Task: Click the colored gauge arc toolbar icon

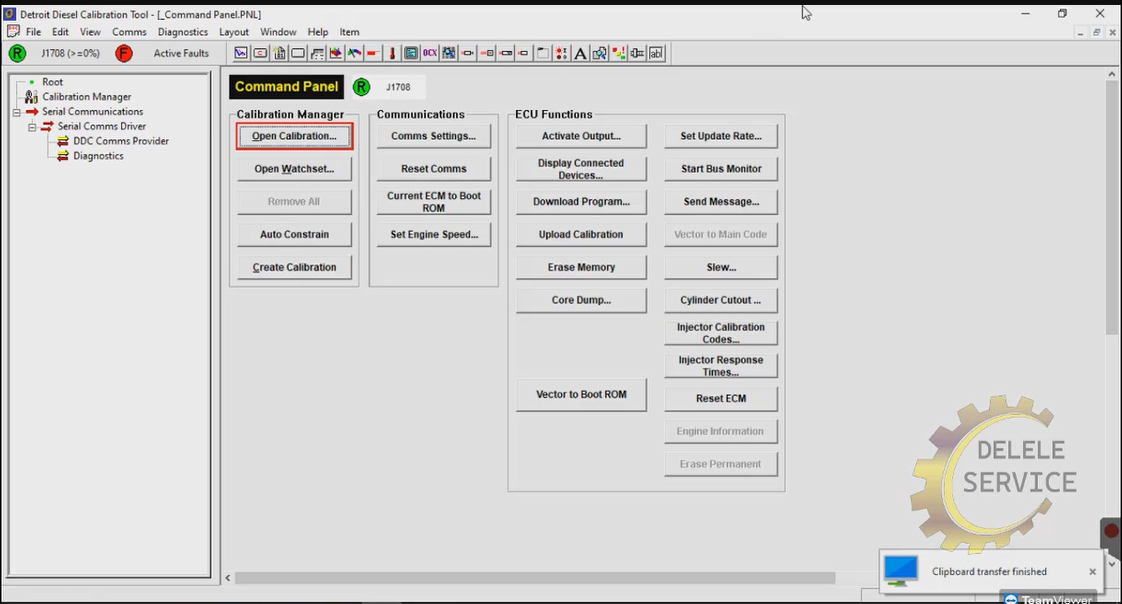Action: click(x=354, y=53)
